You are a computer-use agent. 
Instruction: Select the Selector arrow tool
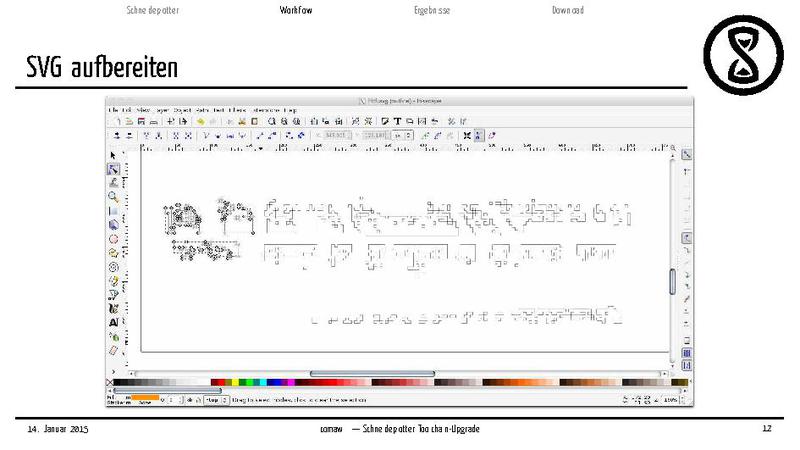[113, 155]
